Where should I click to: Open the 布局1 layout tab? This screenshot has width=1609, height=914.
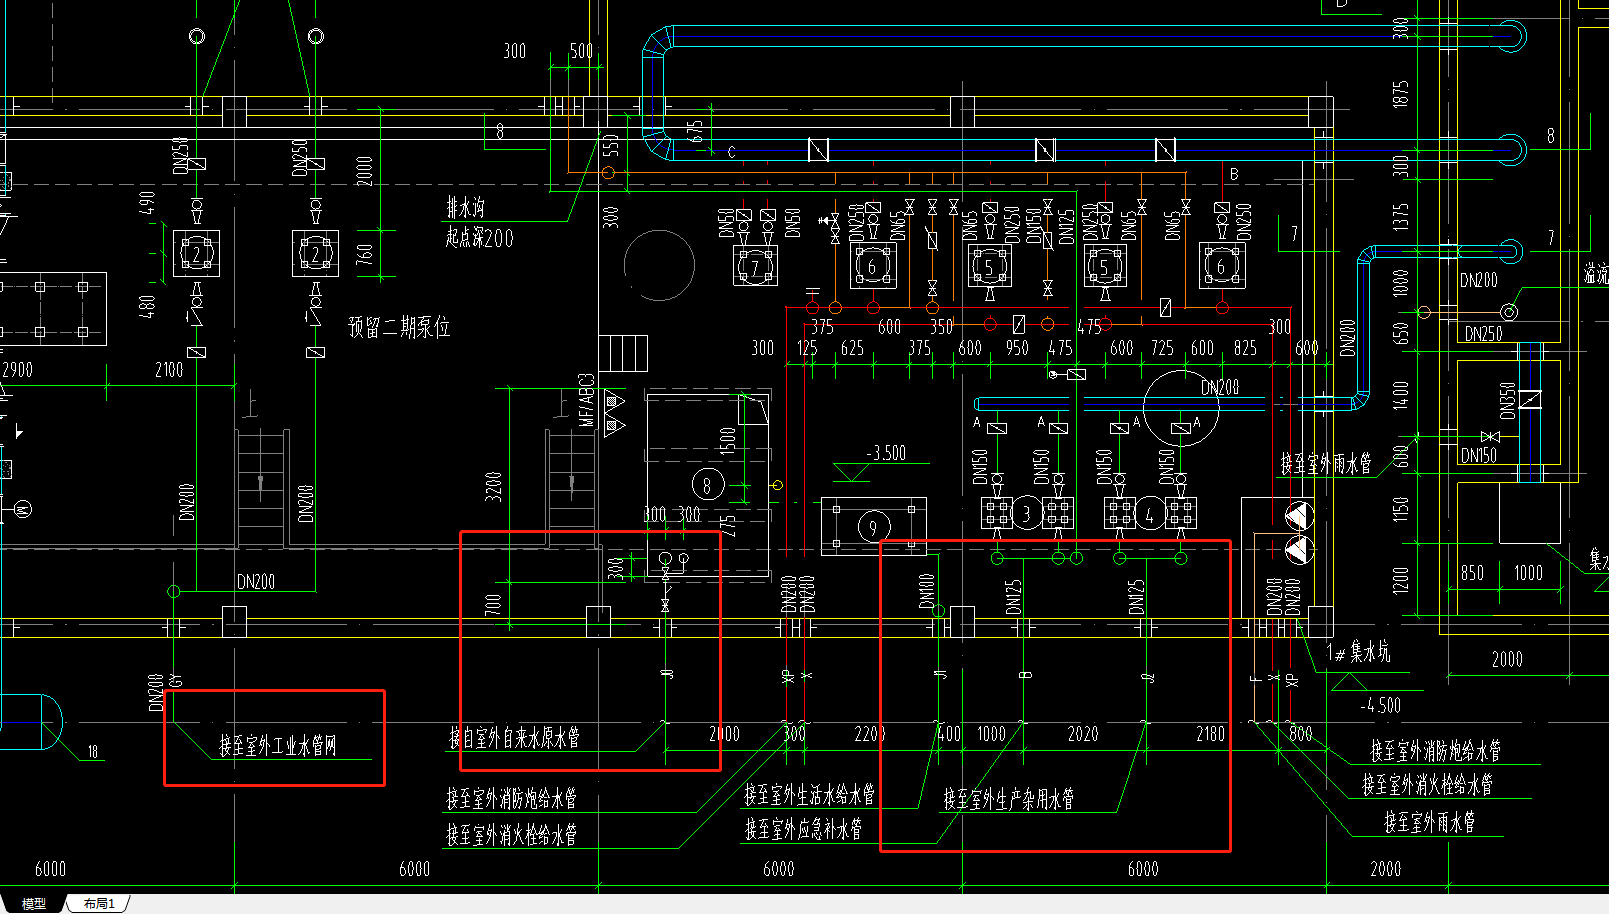pos(99,903)
